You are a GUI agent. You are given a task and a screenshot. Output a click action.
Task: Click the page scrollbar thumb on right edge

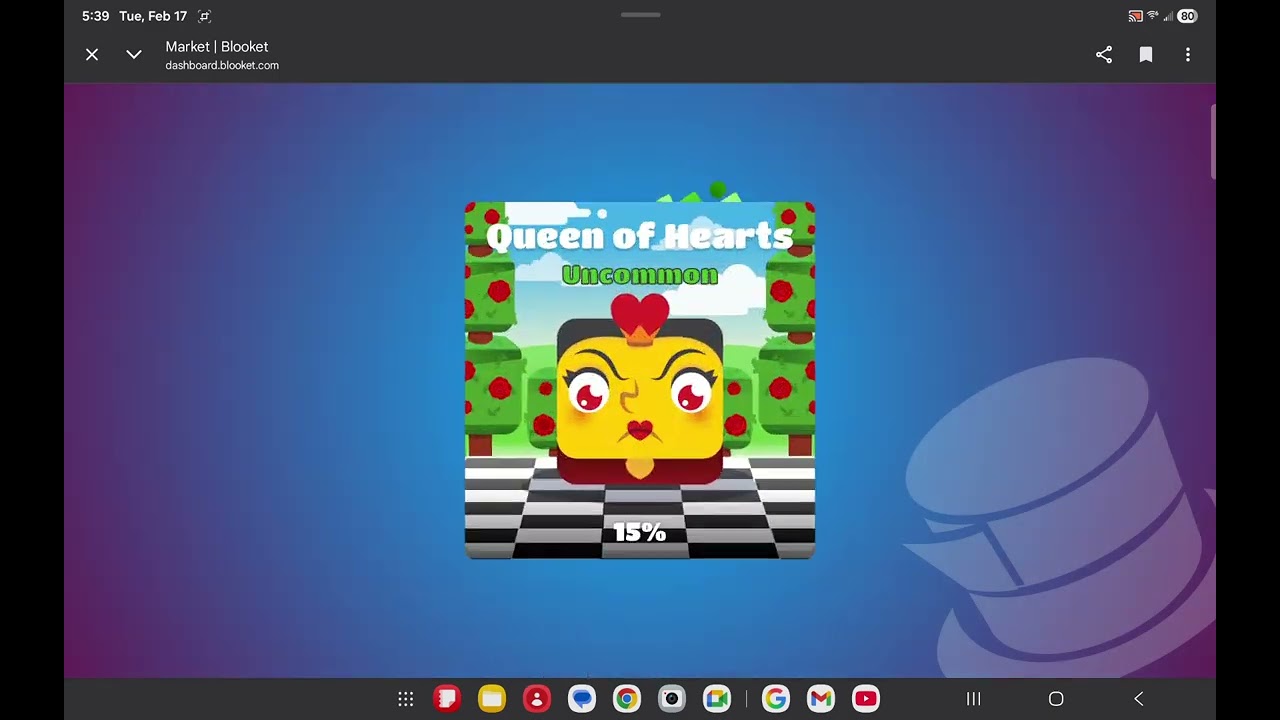pos(1213,141)
